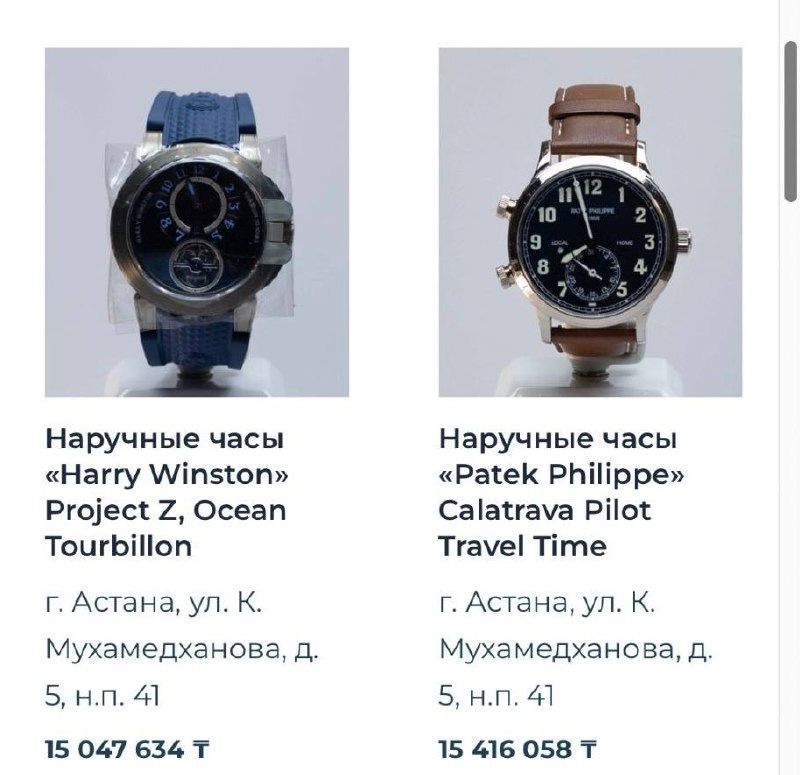The image size is (800, 775).
Task: Click the scrollbar track below the thumb
Action: (x=791, y=485)
